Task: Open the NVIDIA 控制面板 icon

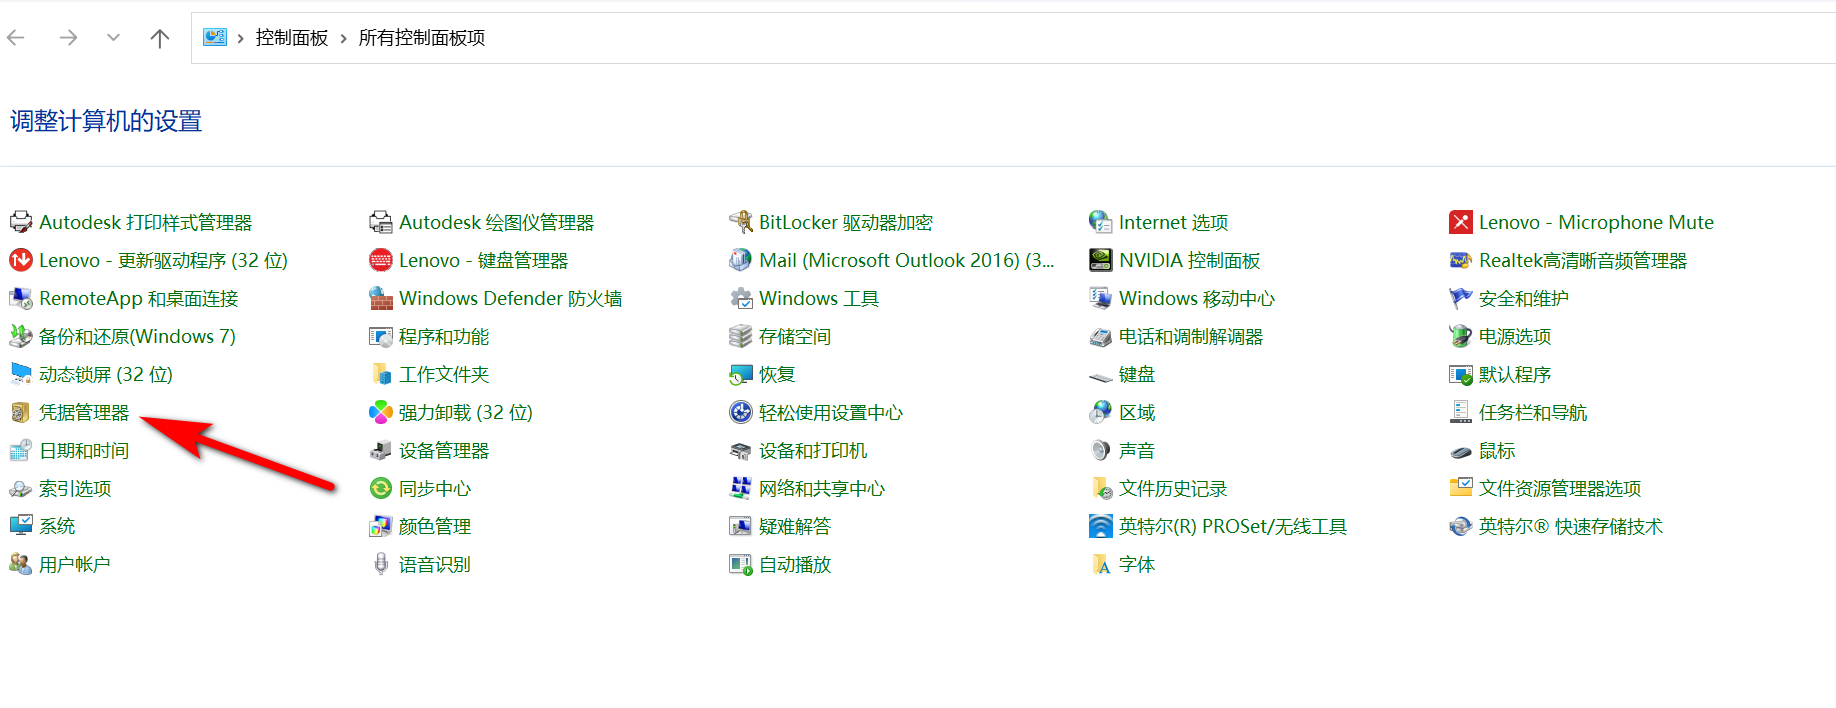Action: (1100, 261)
